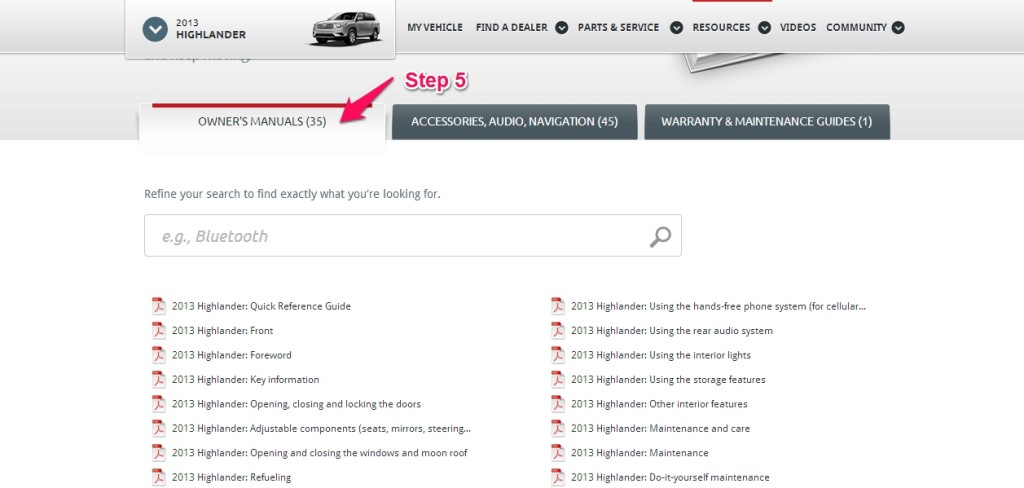Expand the Community dropdown arrow
The height and width of the screenshot is (488, 1024).
click(x=898, y=27)
